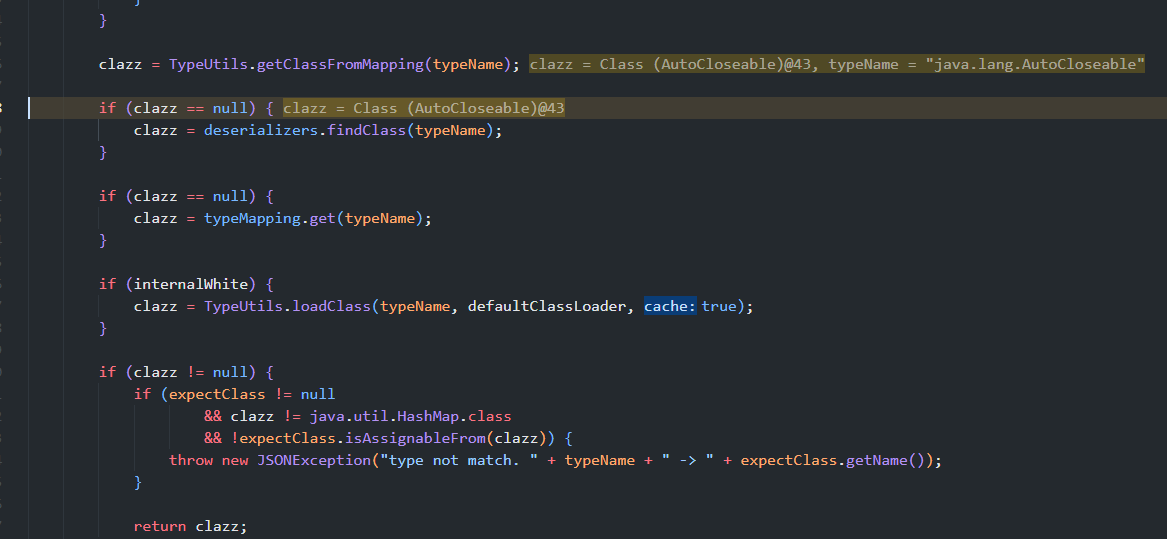1167x539 pixels.
Task: Click the return clazz statement
Action: click(x=190, y=526)
